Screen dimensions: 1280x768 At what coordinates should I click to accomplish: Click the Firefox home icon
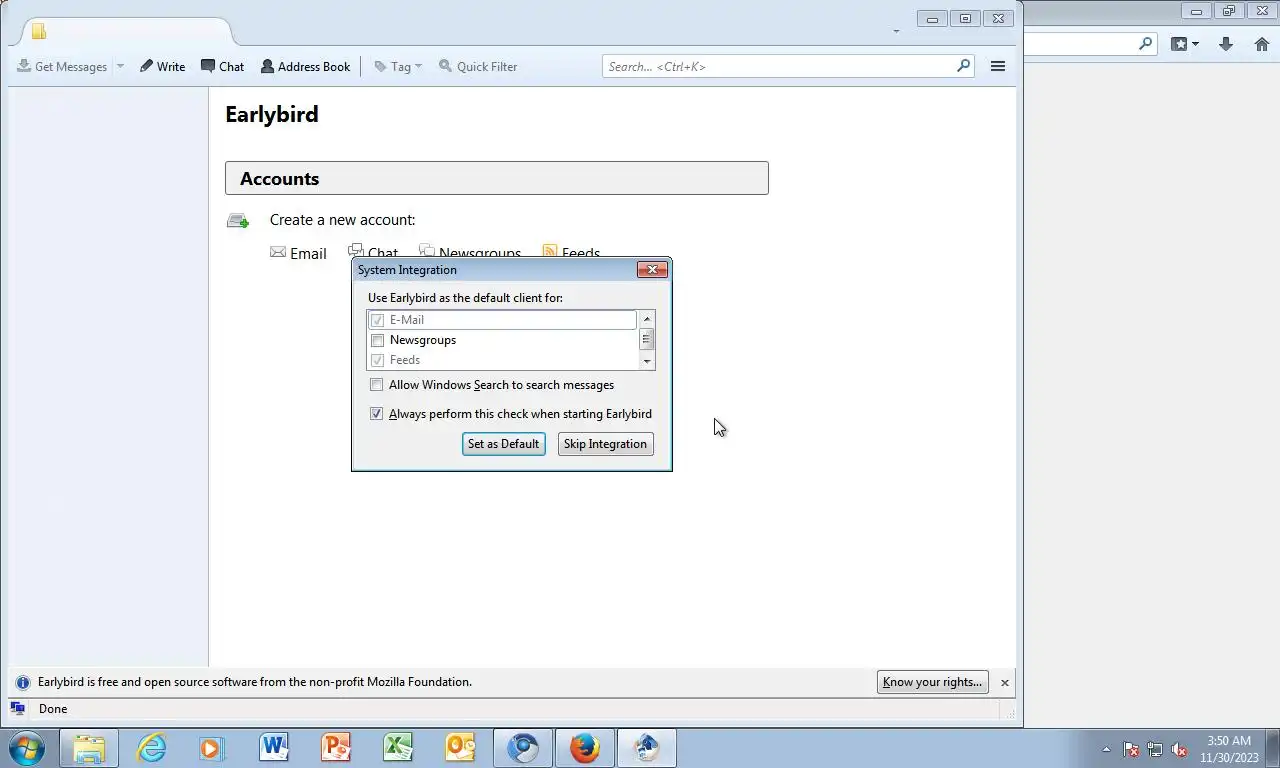pyautogui.click(x=1262, y=44)
